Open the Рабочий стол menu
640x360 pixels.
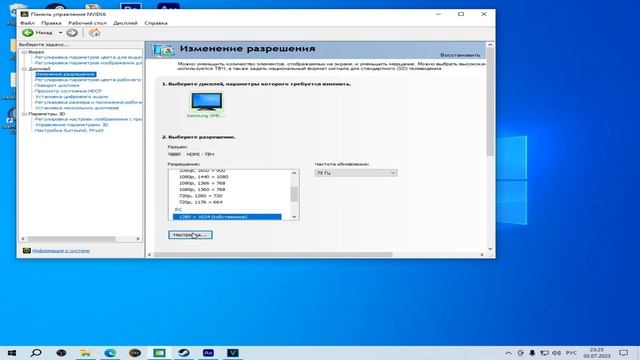pos(87,23)
